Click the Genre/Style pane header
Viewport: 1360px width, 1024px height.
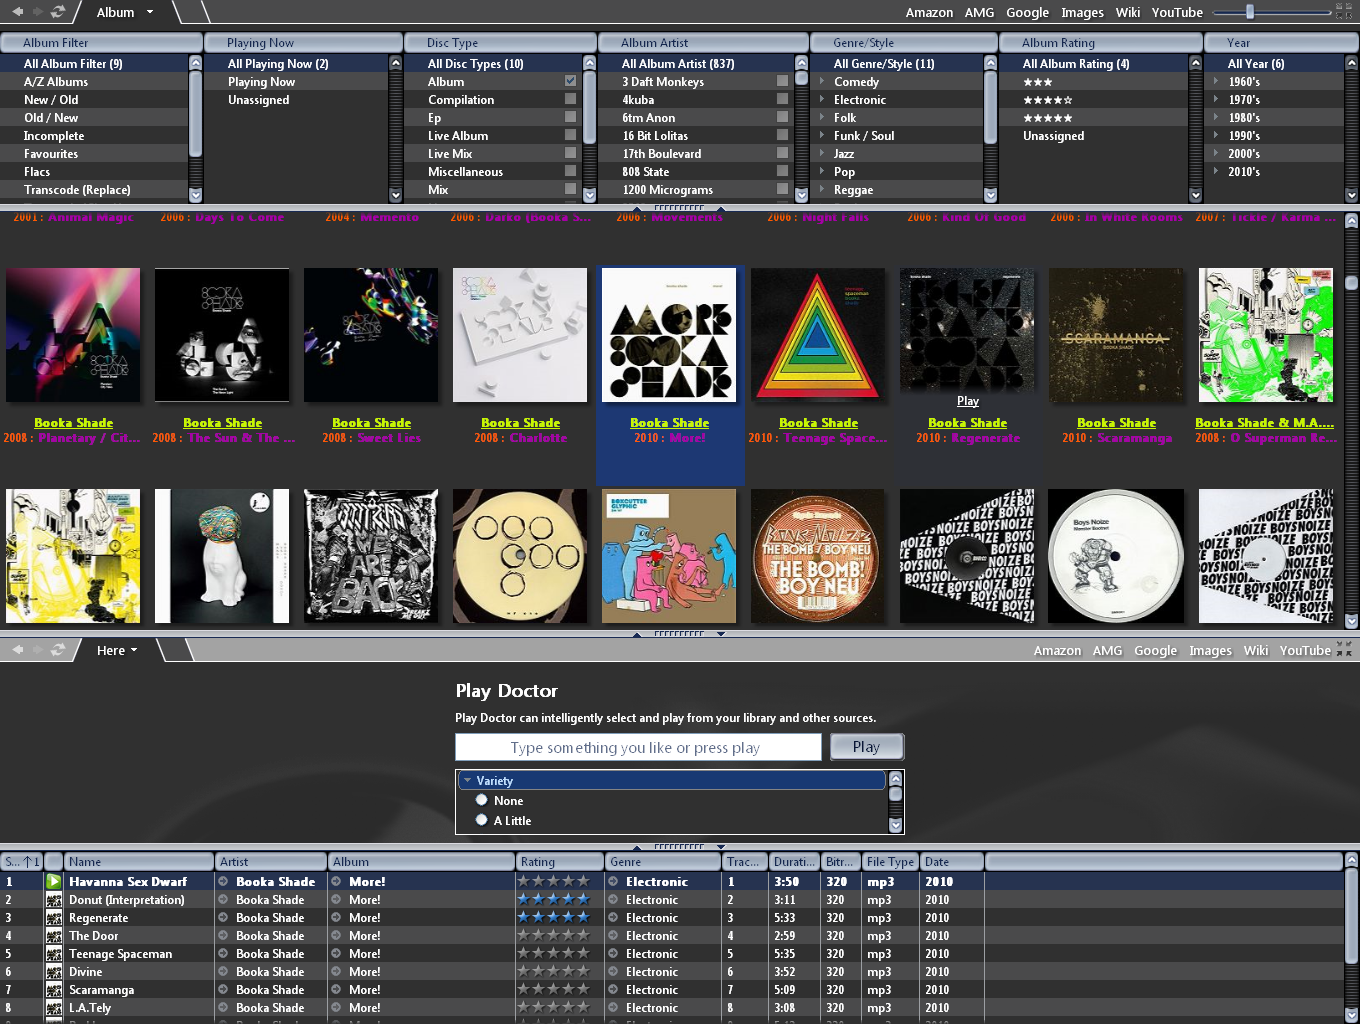(903, 43)
